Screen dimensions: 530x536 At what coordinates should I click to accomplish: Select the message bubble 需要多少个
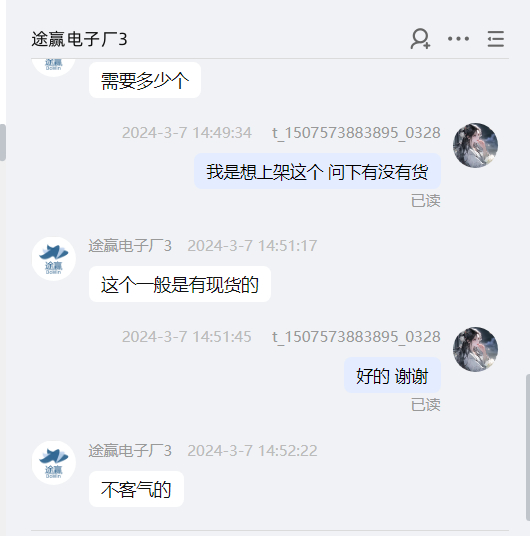click(x=145, y=80)
